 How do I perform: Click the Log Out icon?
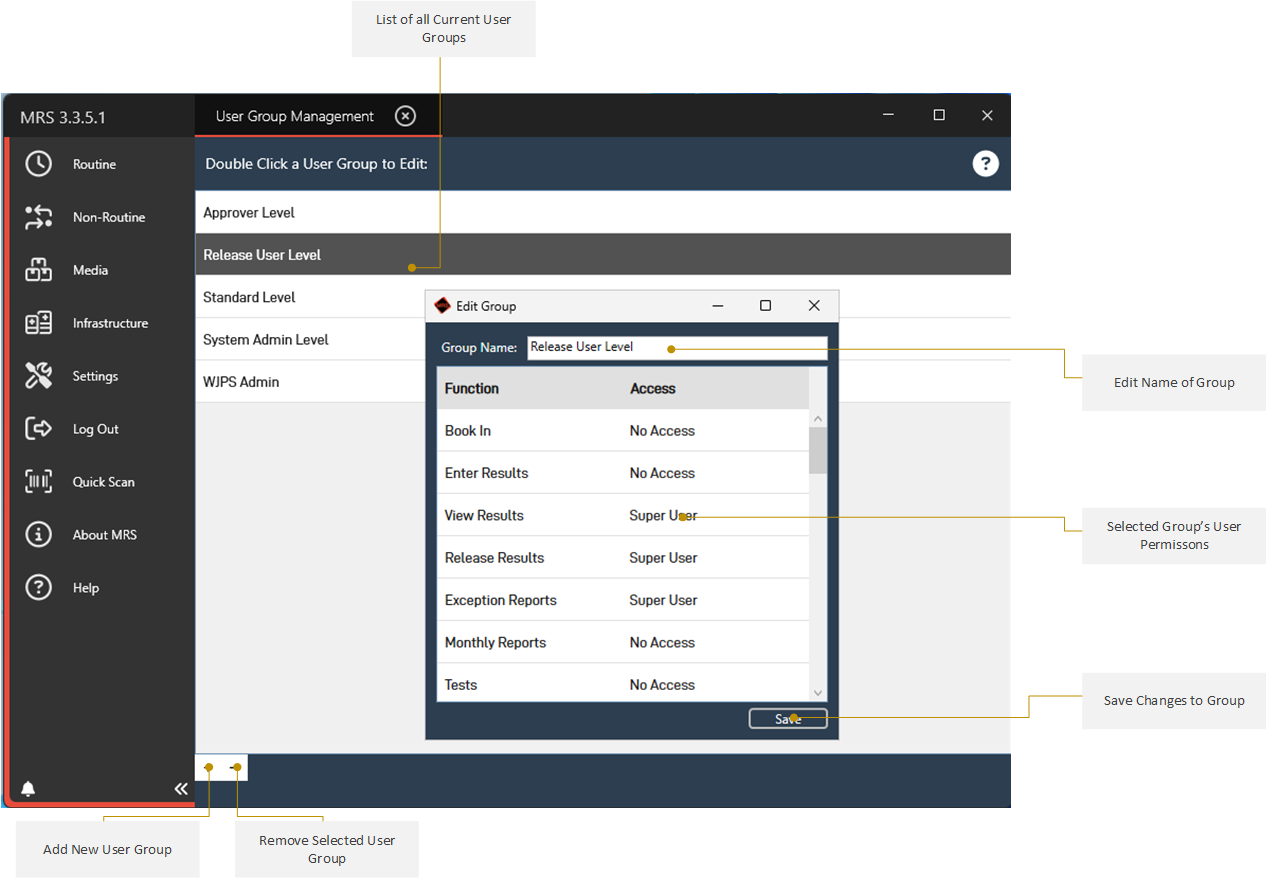click(38, 429)
